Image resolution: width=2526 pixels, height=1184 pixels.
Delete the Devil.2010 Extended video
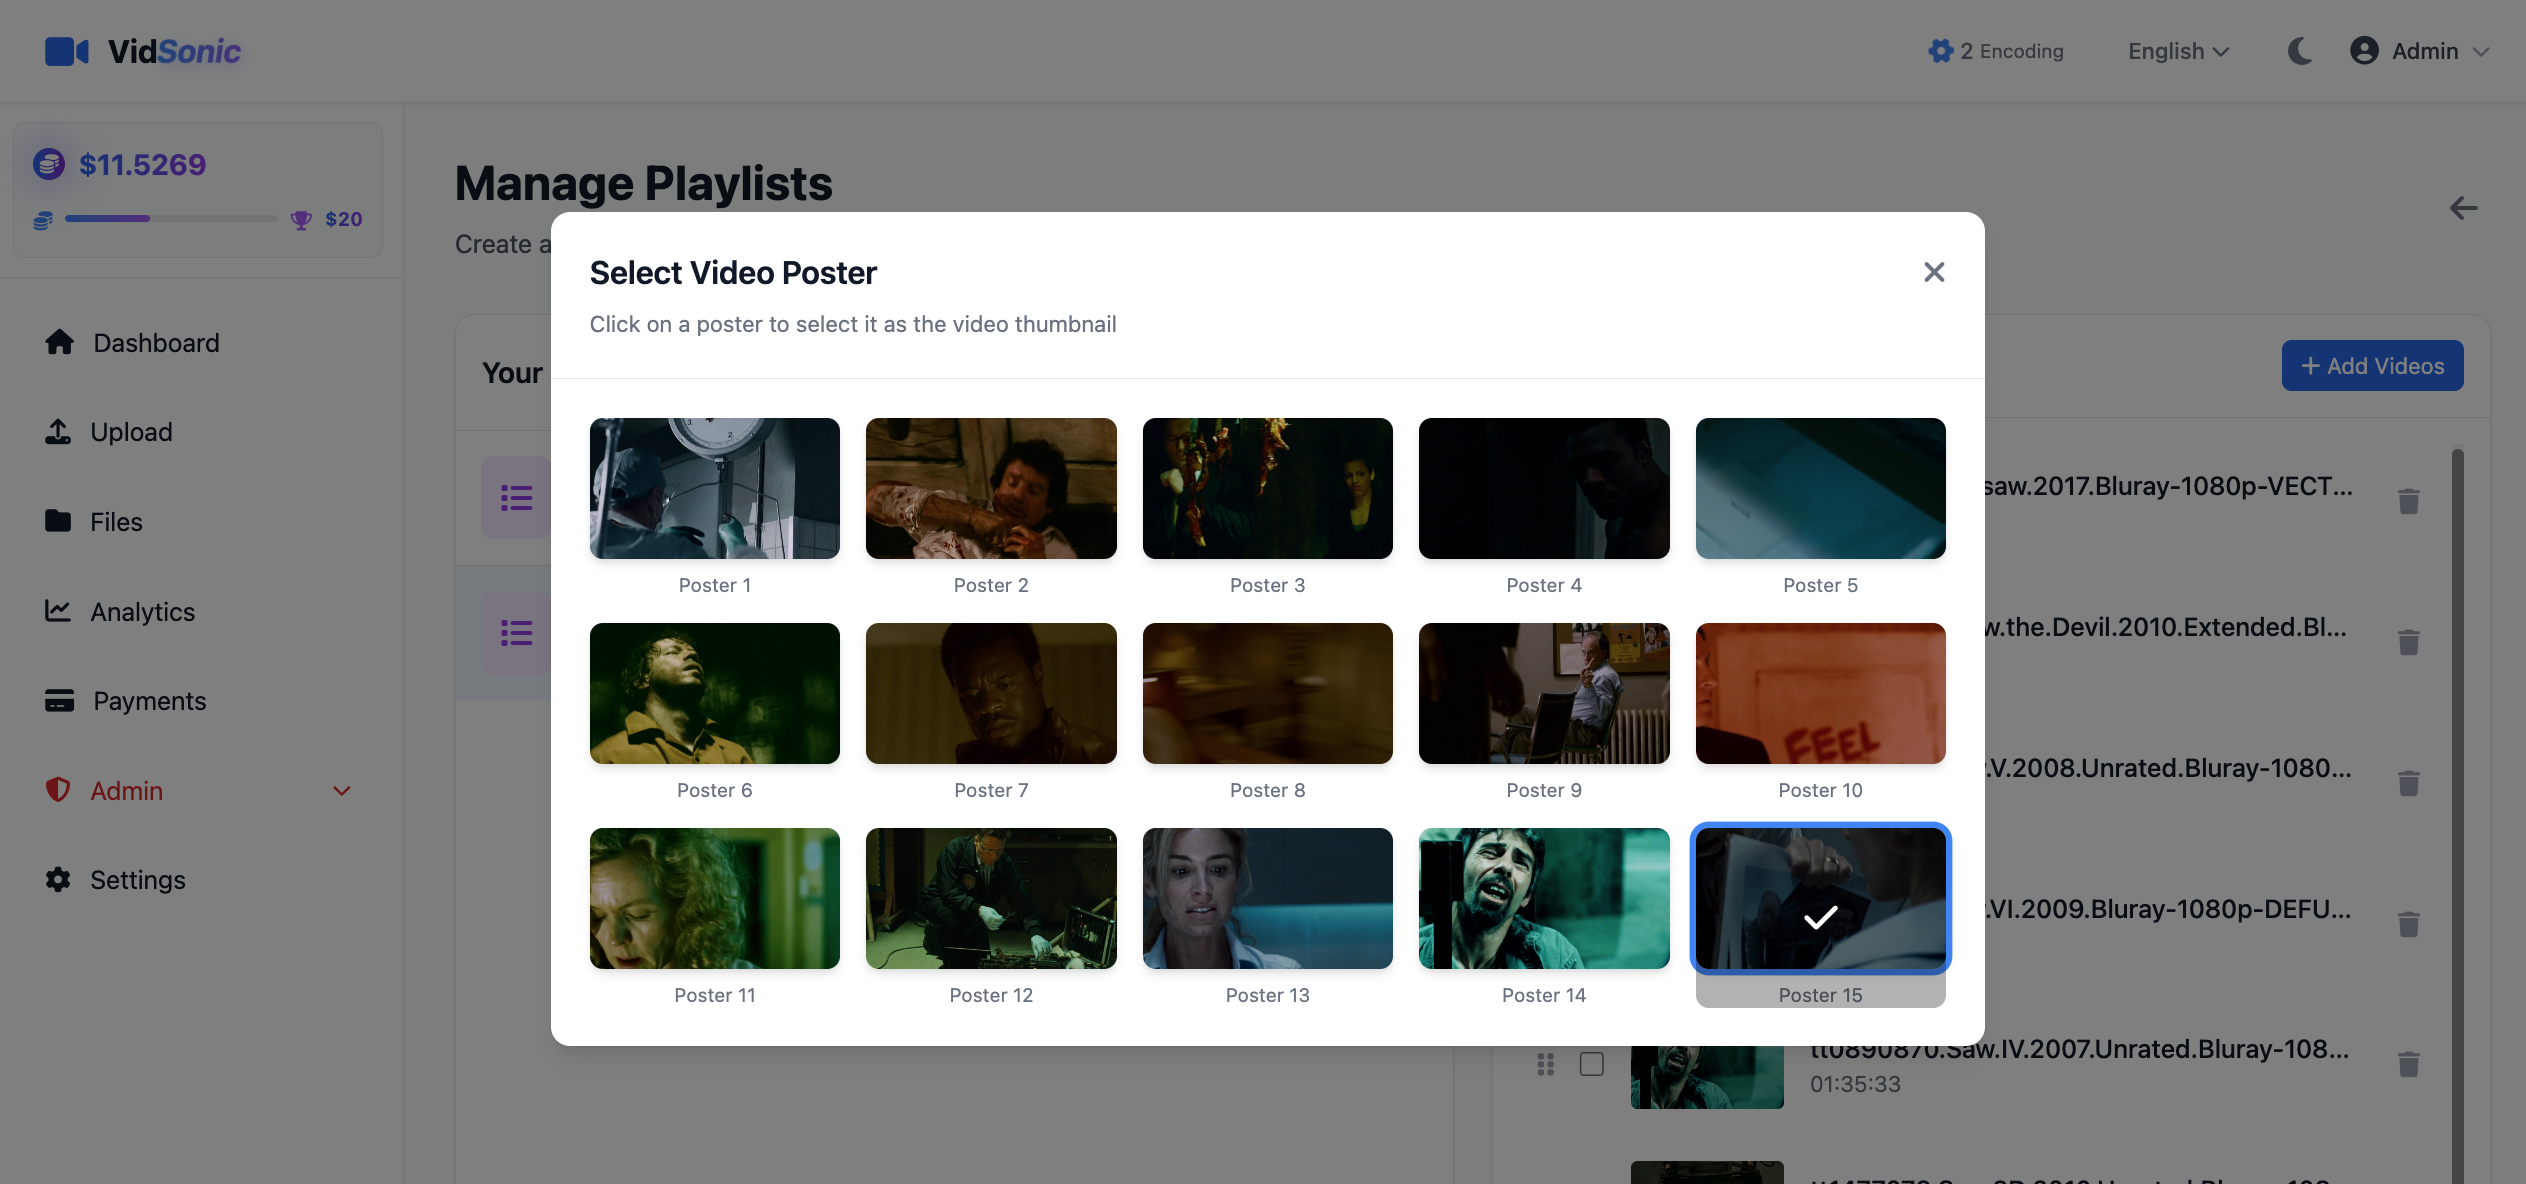(x=2408, y=642)
